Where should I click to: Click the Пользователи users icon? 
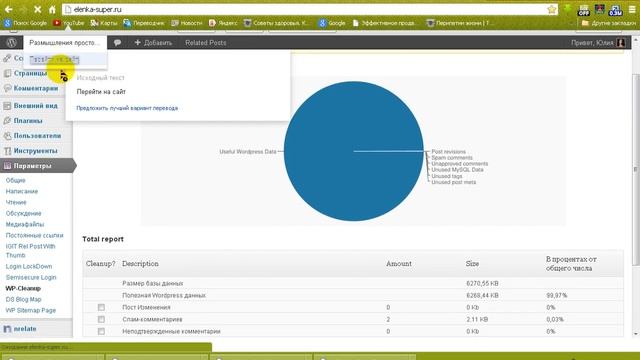point(7,136)
